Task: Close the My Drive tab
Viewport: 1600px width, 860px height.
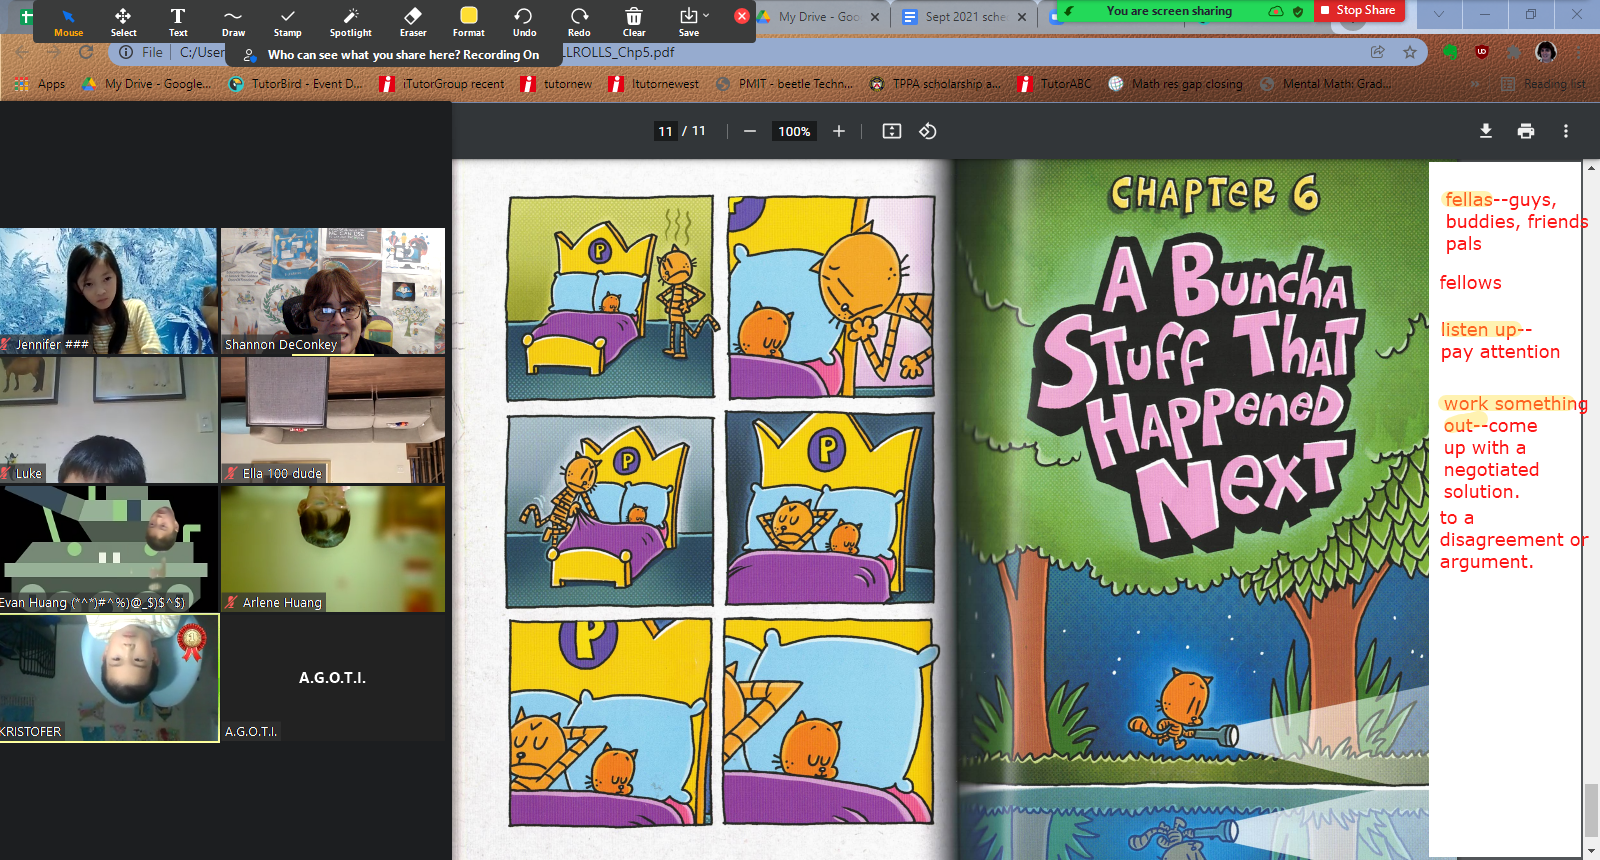Action: (x=875, y=17)
